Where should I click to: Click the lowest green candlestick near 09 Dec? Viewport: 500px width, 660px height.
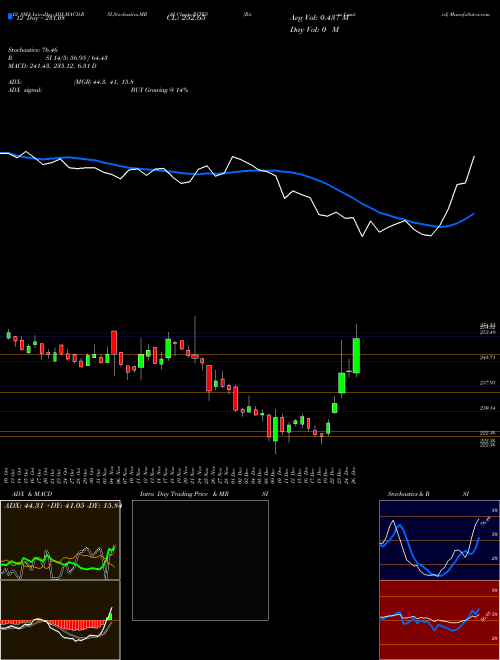276,429
